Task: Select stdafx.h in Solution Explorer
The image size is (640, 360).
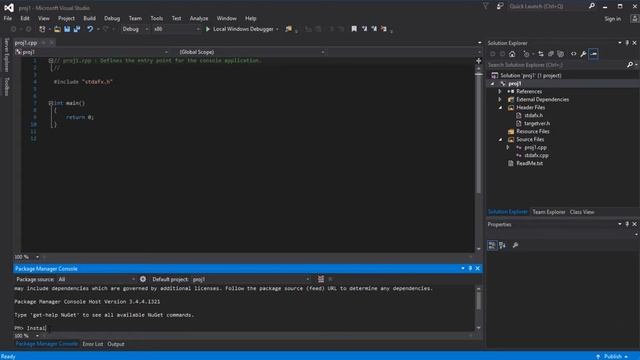Action: [x=533, y=116]
